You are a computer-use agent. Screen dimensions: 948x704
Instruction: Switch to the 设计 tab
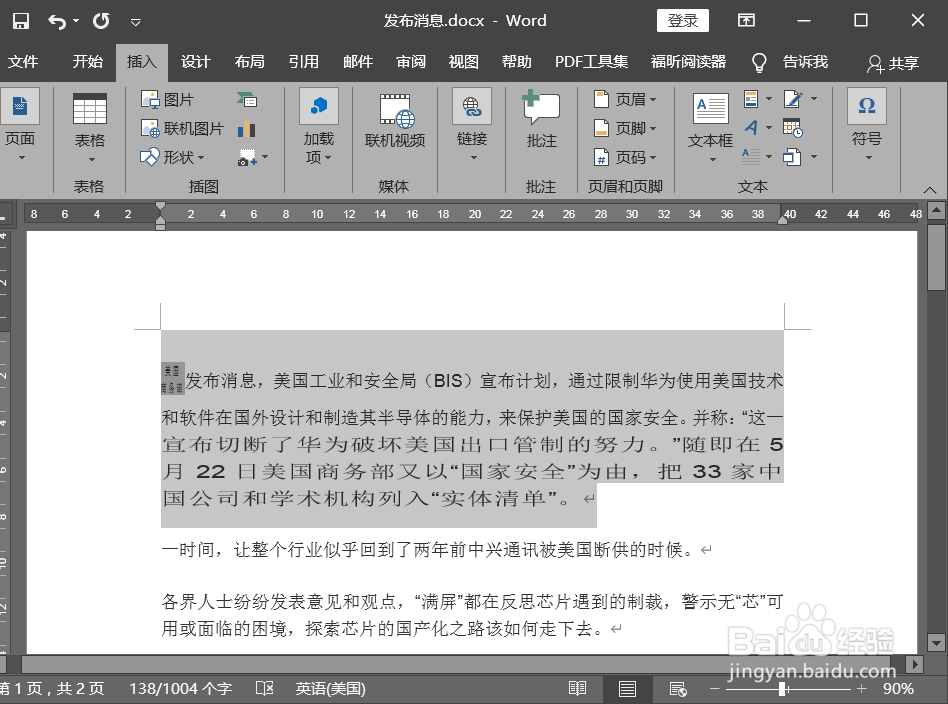point(195,62)
